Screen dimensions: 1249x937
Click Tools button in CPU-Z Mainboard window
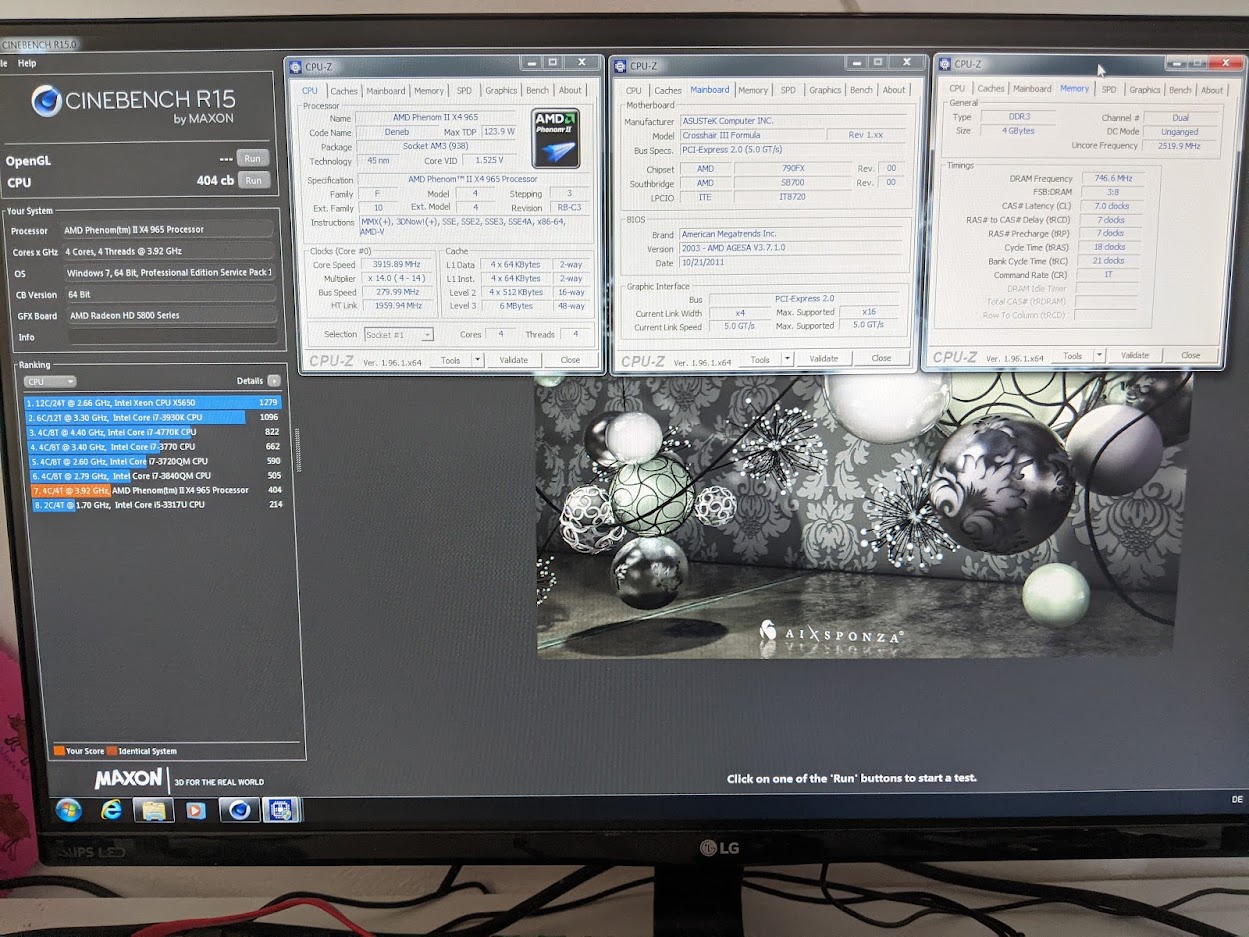[760, 359]
